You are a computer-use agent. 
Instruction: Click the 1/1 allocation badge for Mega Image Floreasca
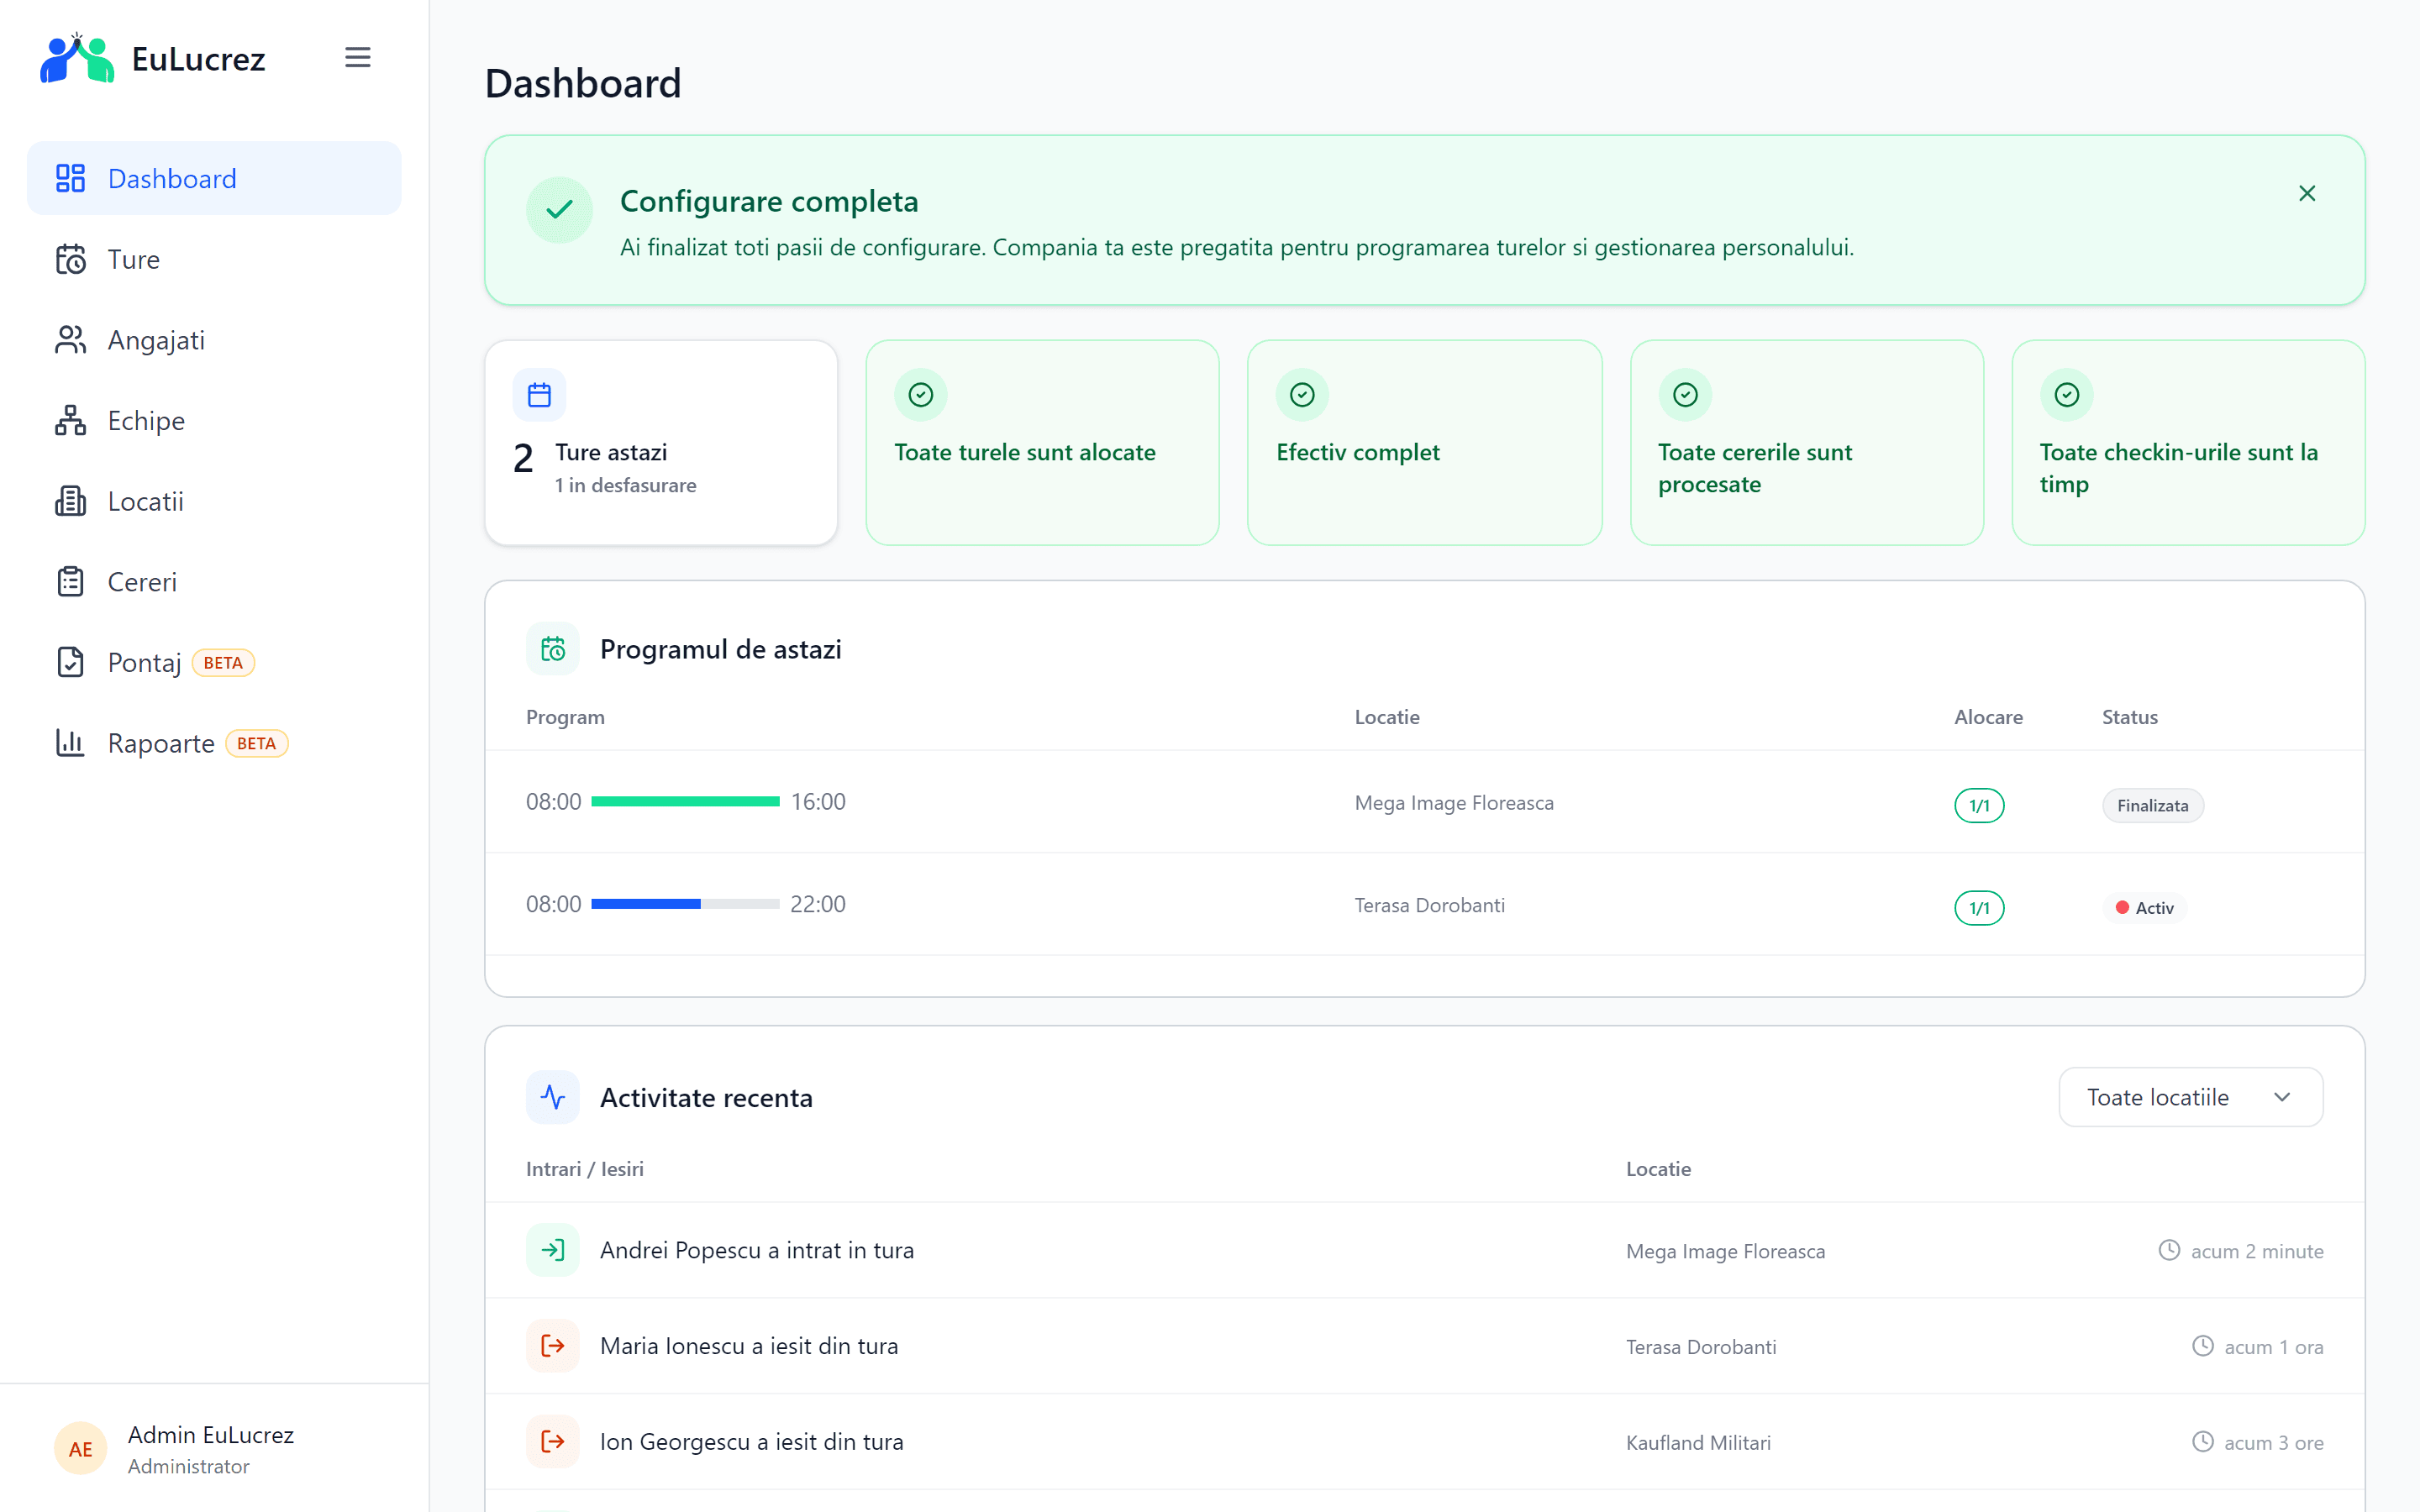tap(1979, 806)
